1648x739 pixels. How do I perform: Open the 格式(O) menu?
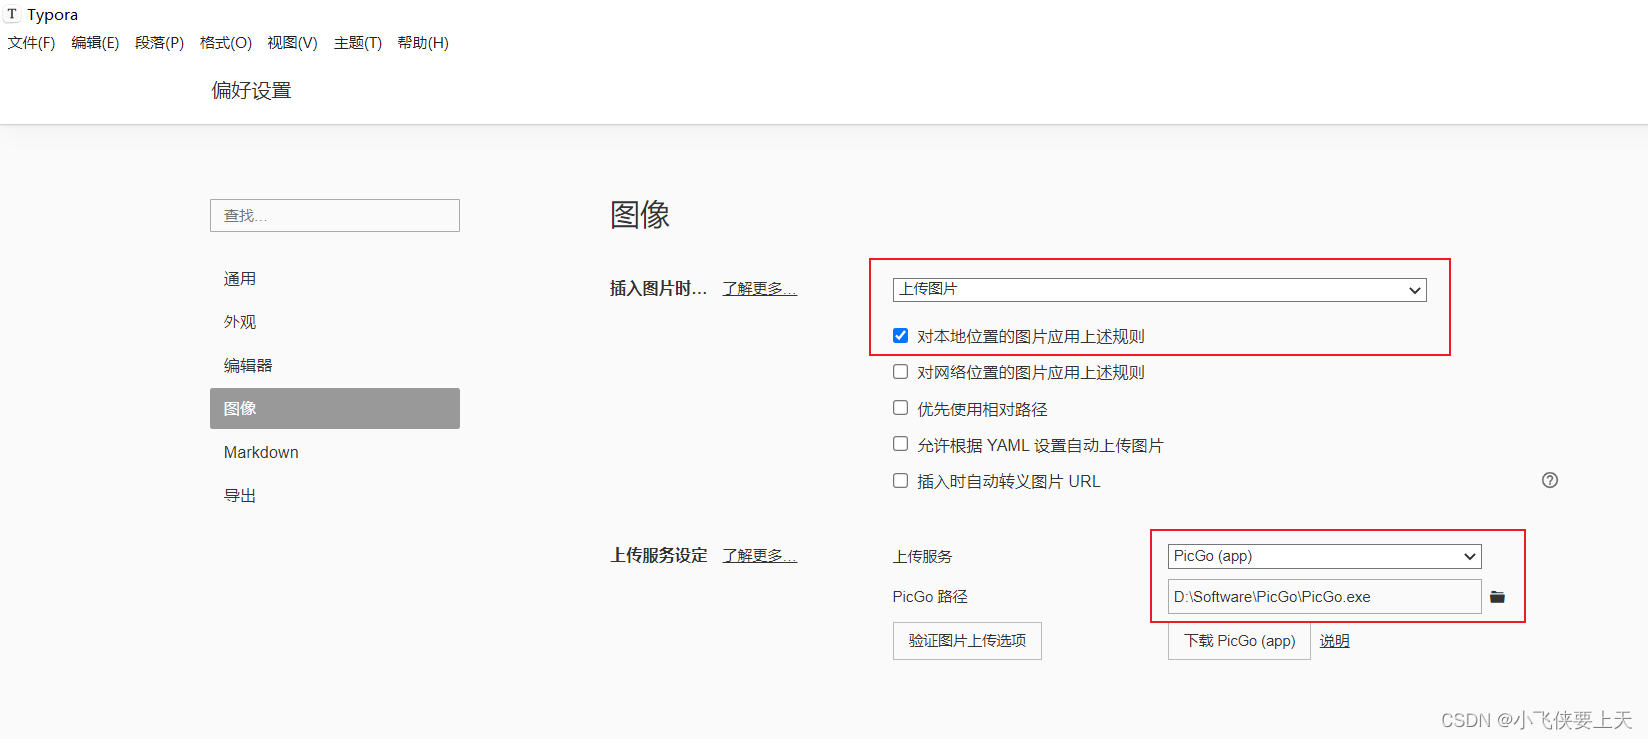pos(226,43)
